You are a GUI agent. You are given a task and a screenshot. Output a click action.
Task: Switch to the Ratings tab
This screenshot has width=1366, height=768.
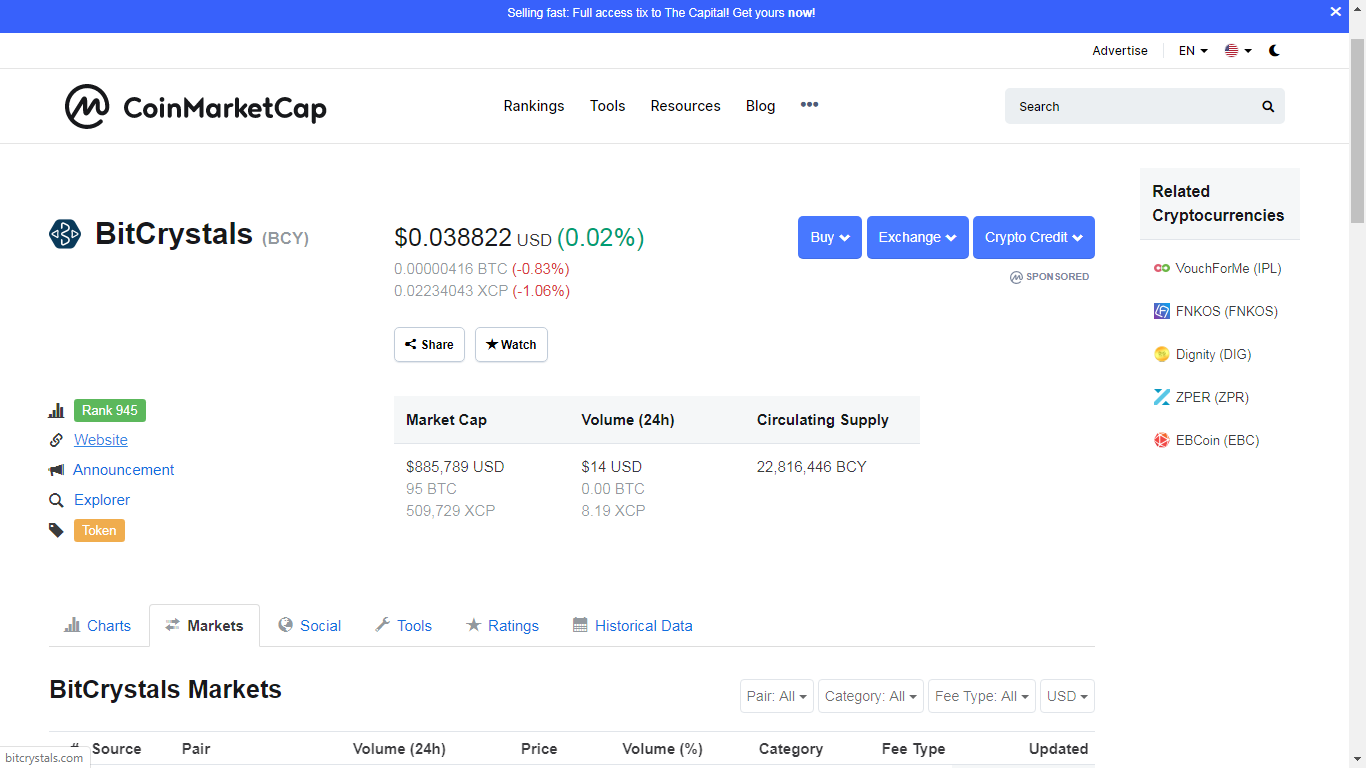pyautogui.click(x=502, y=626)
